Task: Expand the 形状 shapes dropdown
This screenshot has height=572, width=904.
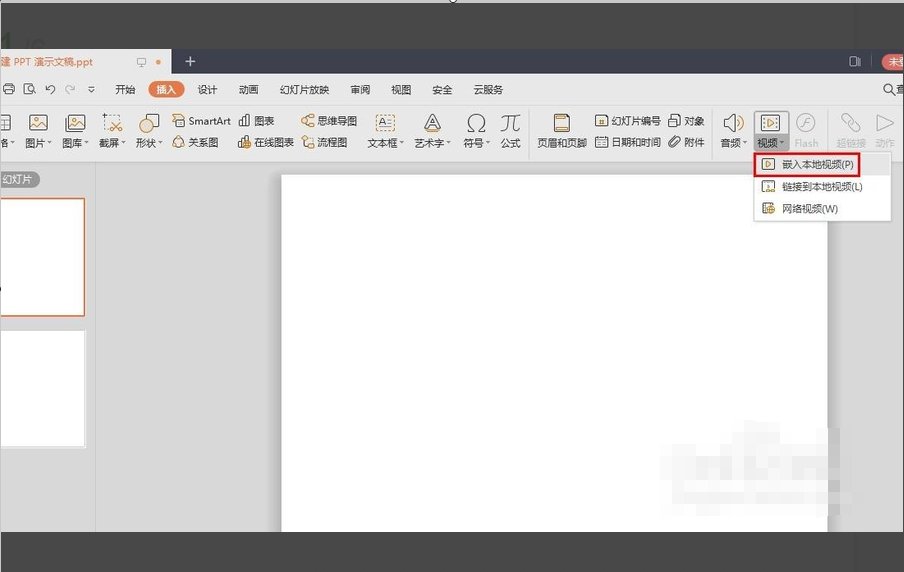Action: (x=149, y=143)
